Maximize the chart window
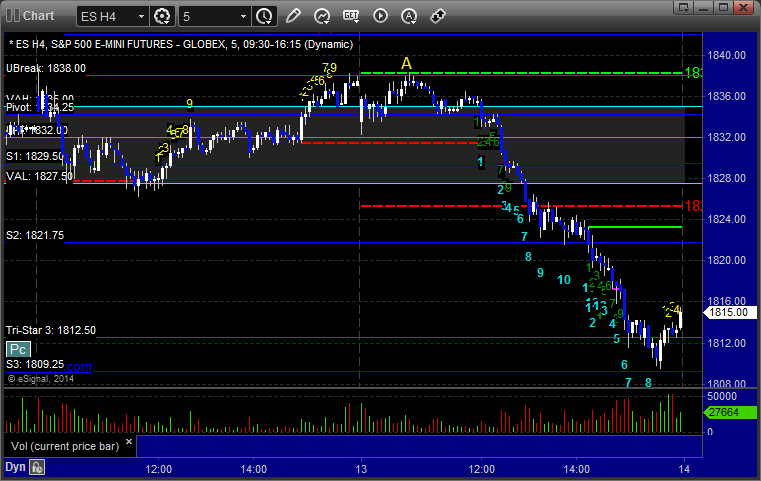The image size is (761, 481). (x=723, y=7)
